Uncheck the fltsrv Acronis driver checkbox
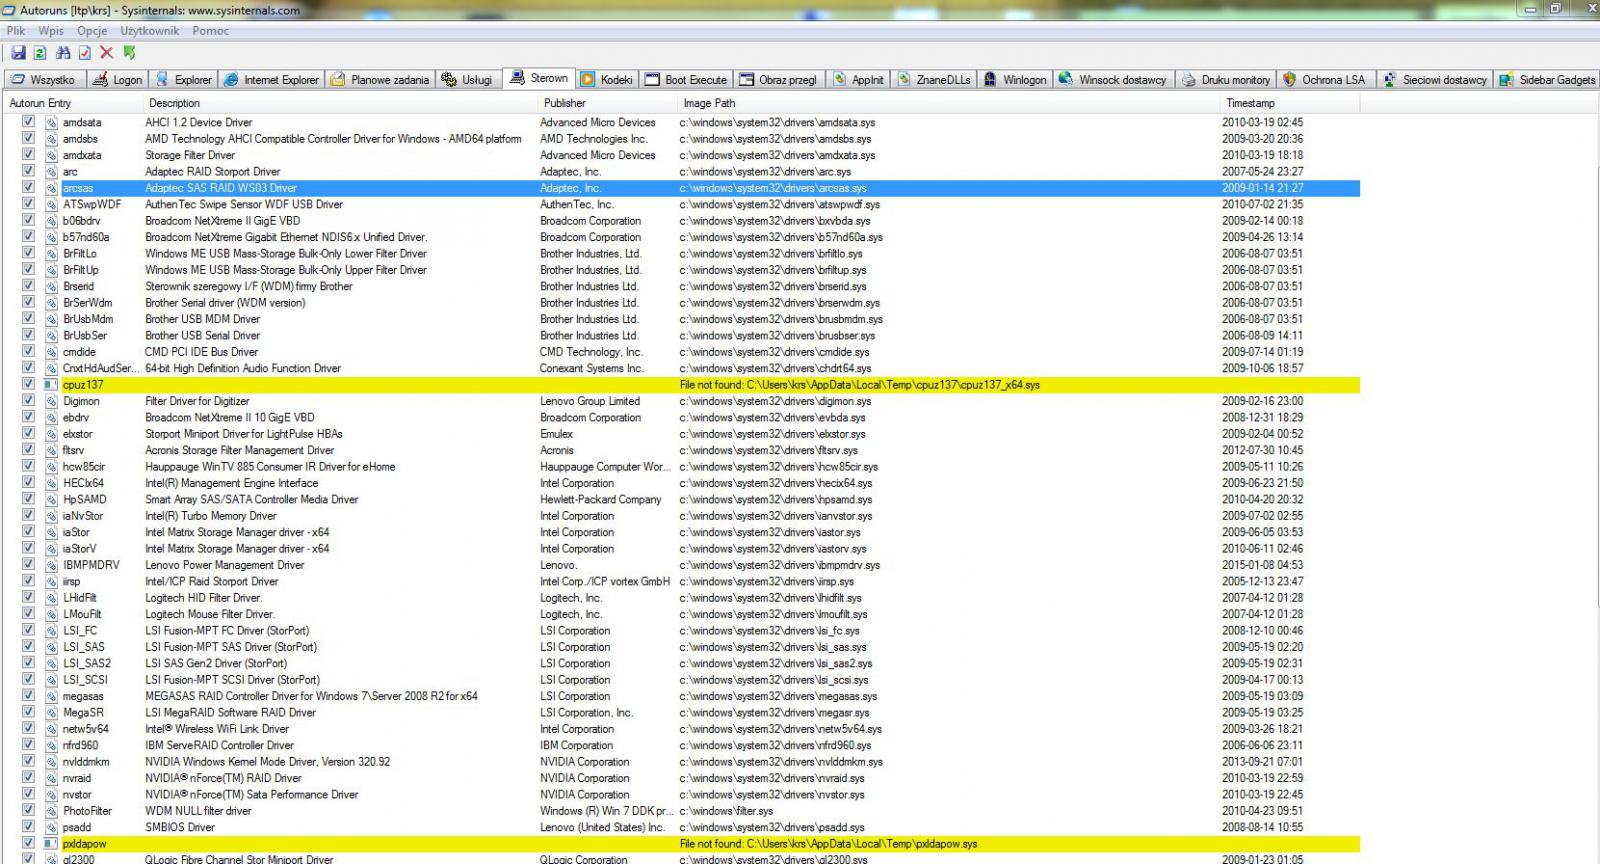 [x=28, y=450]
